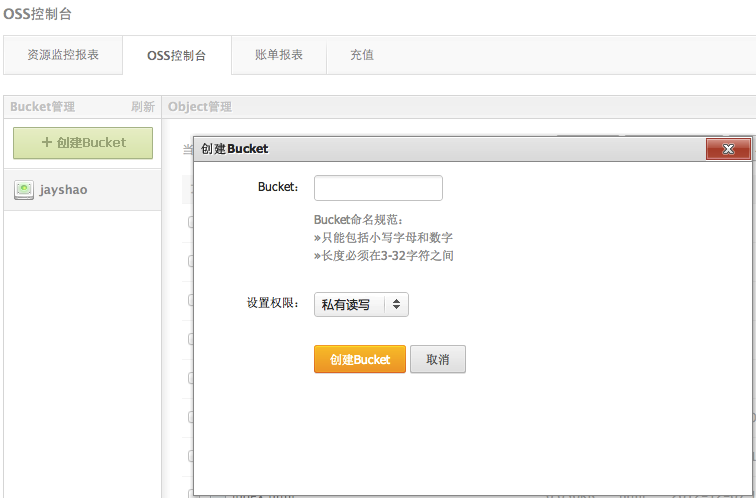This screenshot has height=498, width=756.
Task: Select the OSS控制台 tab
Action: click(176, 55)
